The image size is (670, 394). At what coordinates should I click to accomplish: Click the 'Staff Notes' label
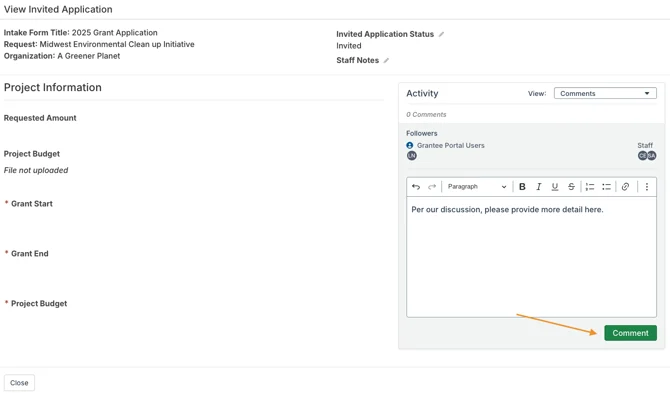[x=358, y=60]
